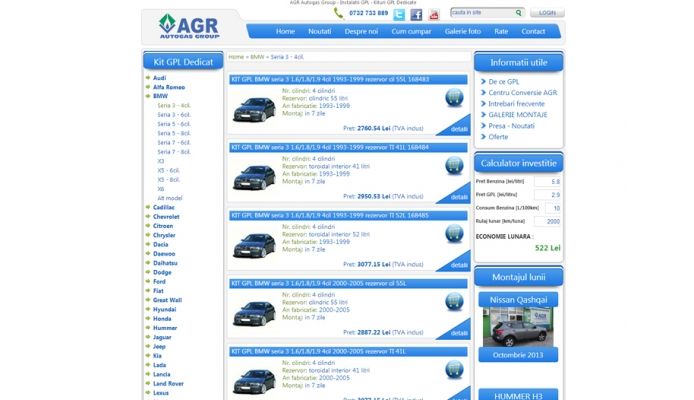Expand the Audi brand category

coord(159,78)
